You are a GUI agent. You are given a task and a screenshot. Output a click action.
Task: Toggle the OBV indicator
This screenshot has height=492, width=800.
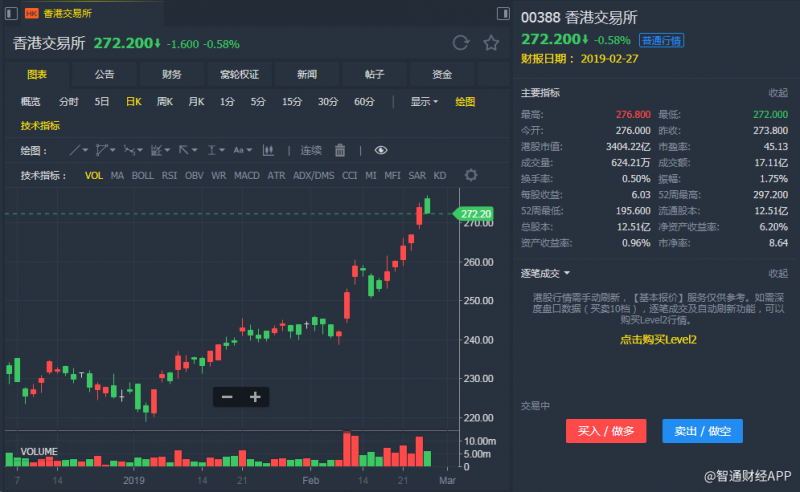194,176
